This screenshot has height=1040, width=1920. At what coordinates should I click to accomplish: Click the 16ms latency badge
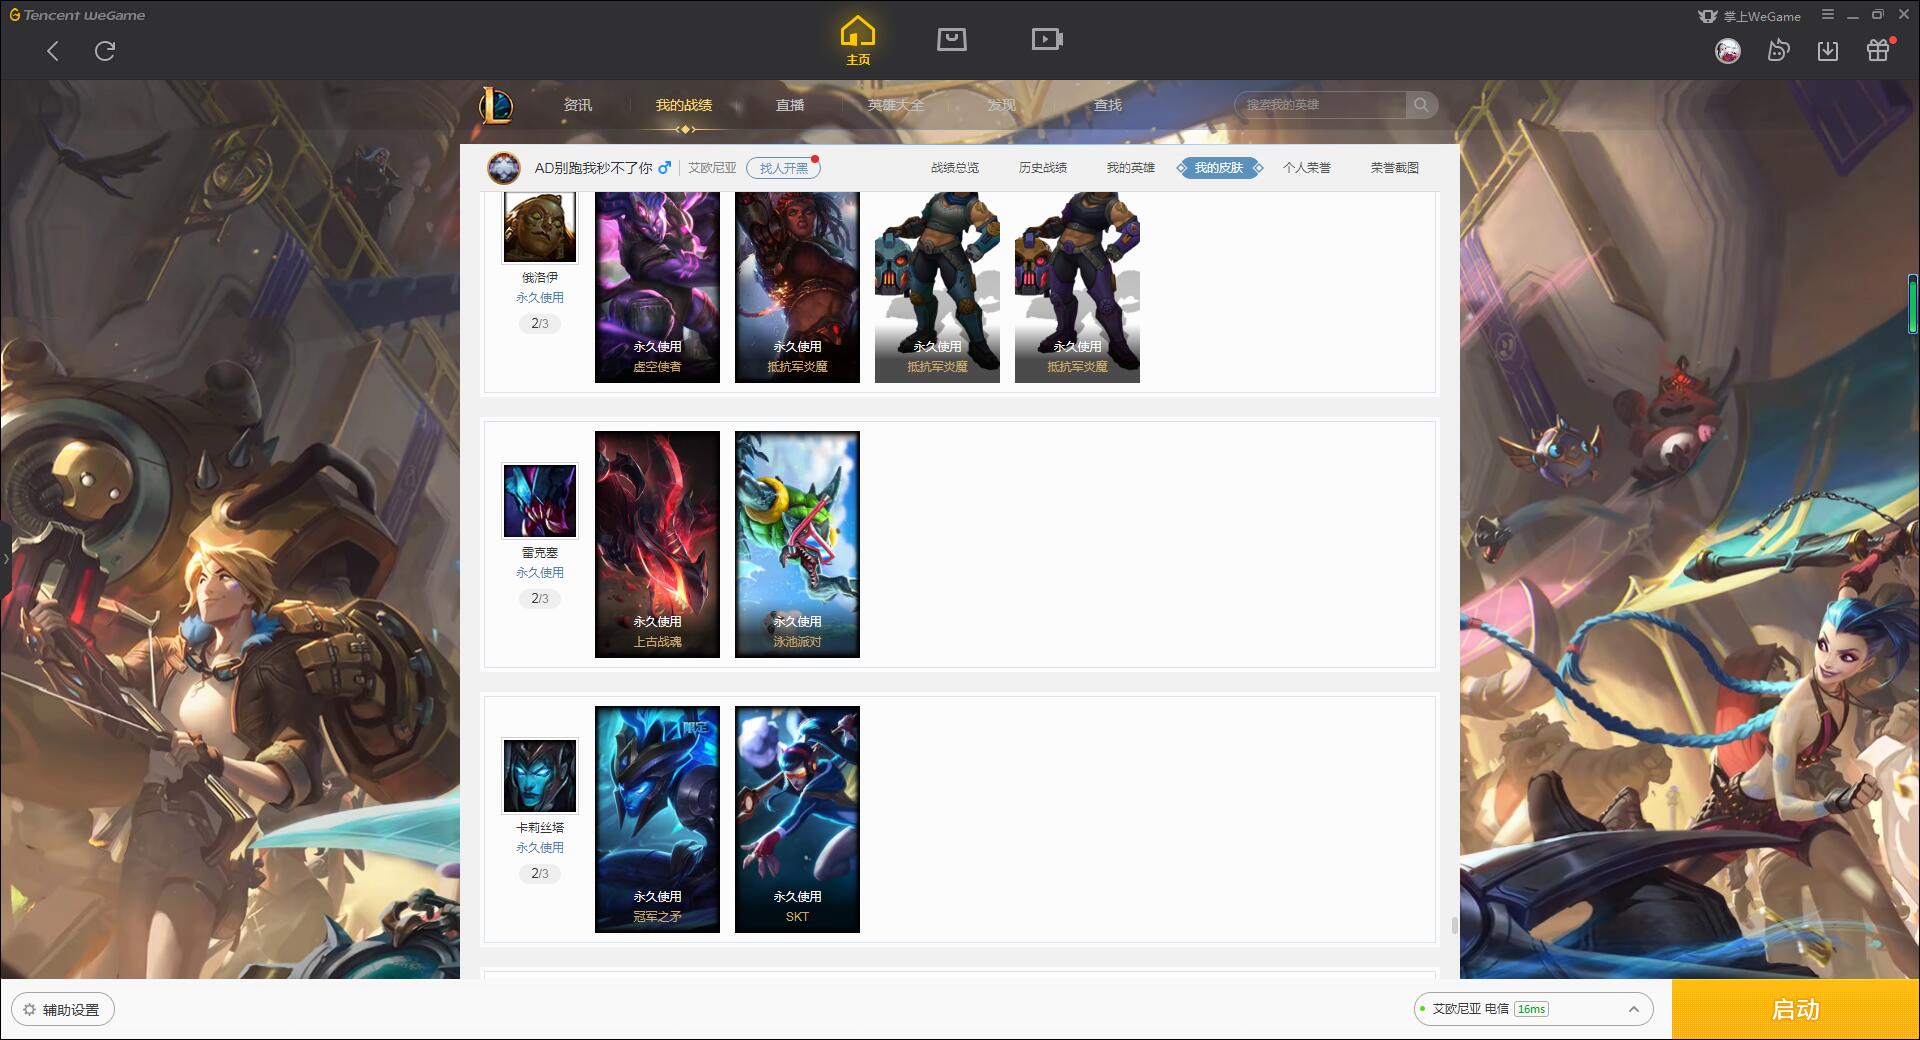point(1531,1009)
